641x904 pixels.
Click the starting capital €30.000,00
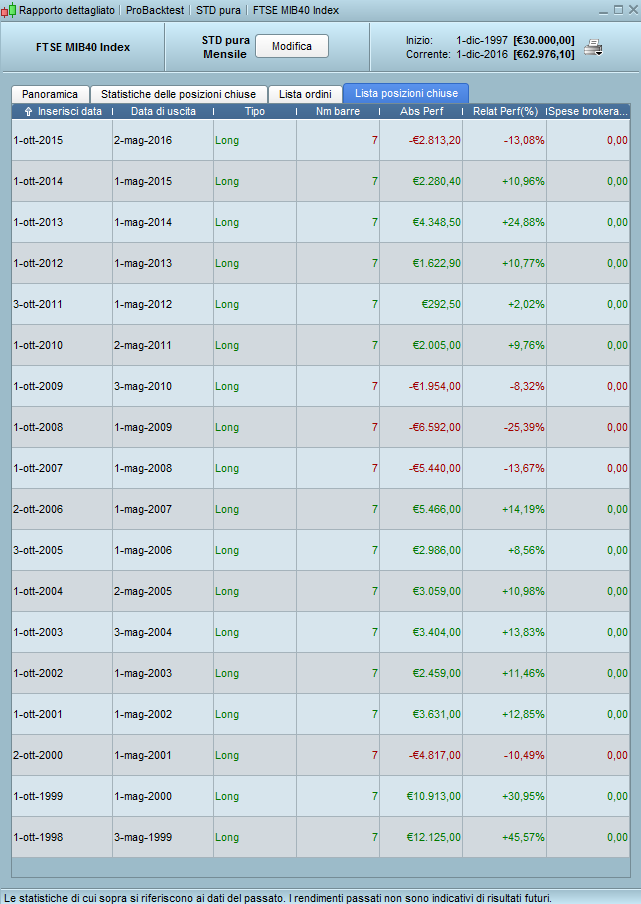(x=544, y=40)
